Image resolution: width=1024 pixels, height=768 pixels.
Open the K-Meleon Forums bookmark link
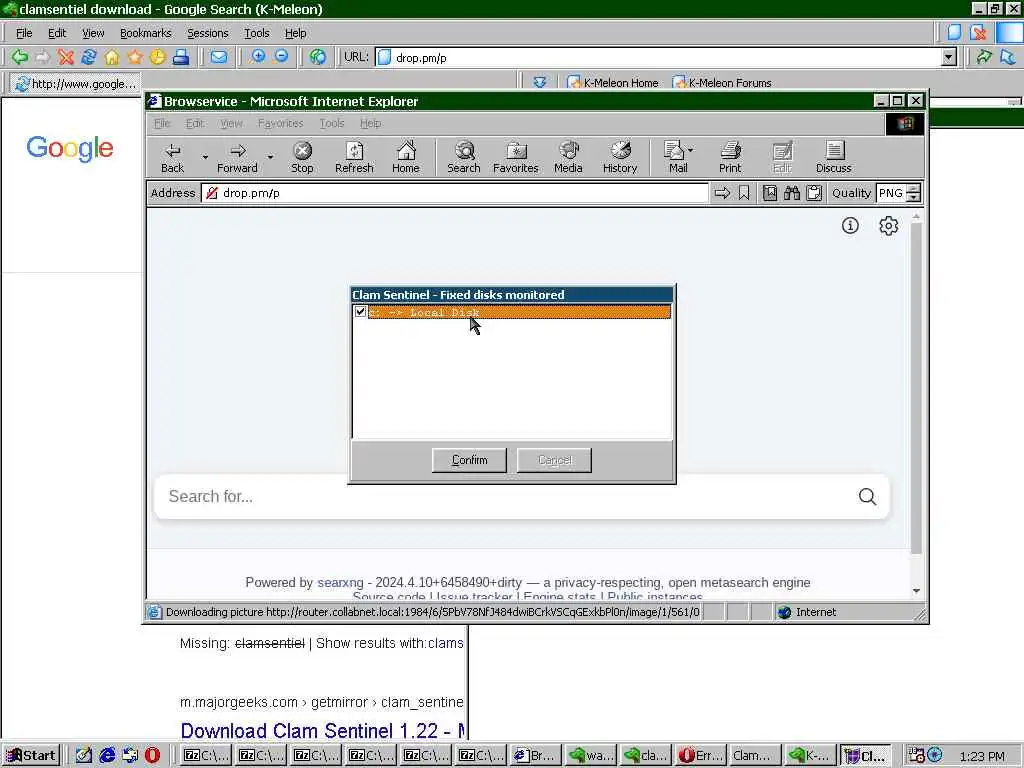[x=722, y=83]
